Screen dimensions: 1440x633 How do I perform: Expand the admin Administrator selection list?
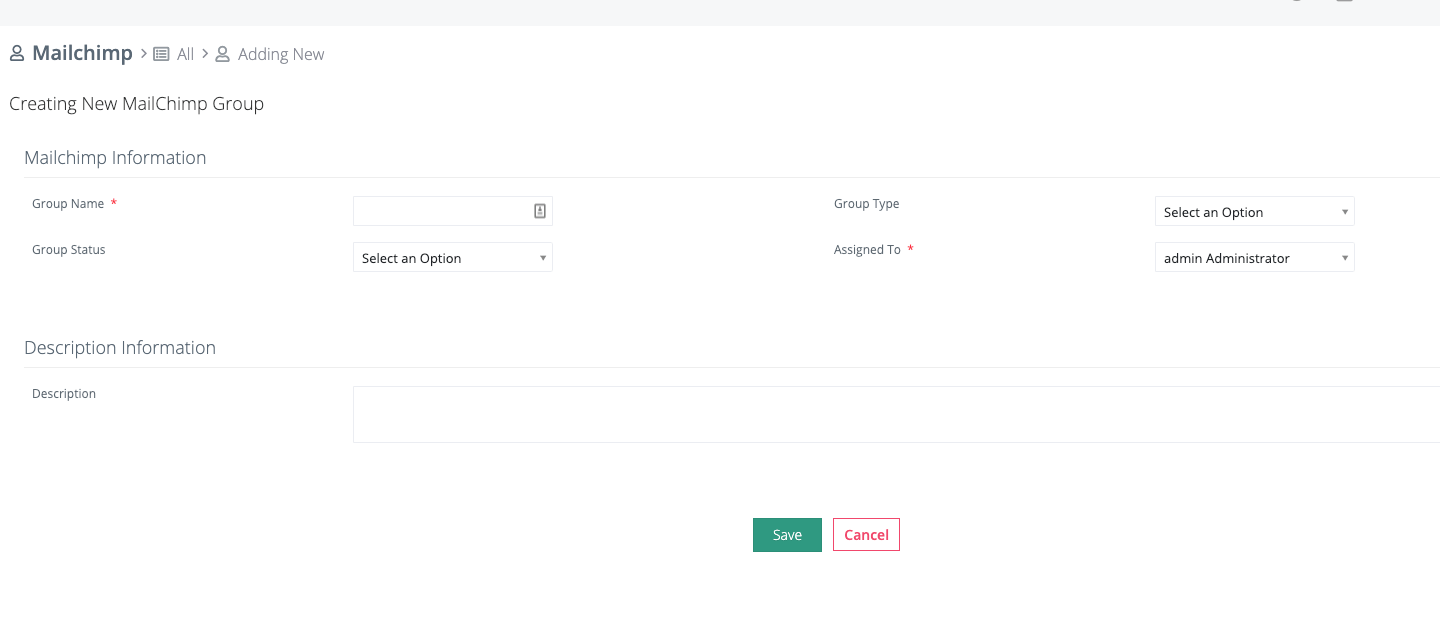point(1254,257)
